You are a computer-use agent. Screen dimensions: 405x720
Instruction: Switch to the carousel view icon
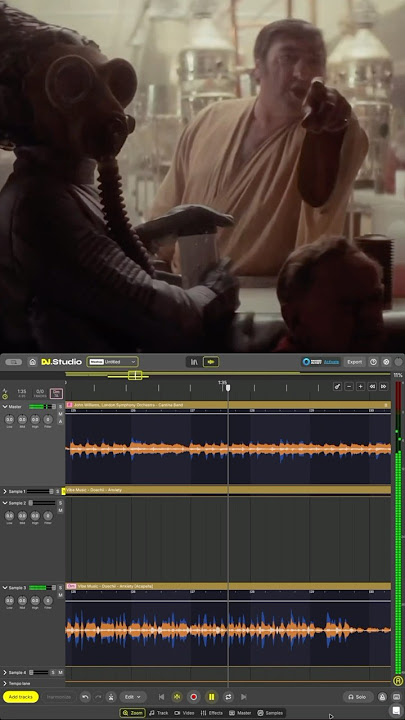194,362
